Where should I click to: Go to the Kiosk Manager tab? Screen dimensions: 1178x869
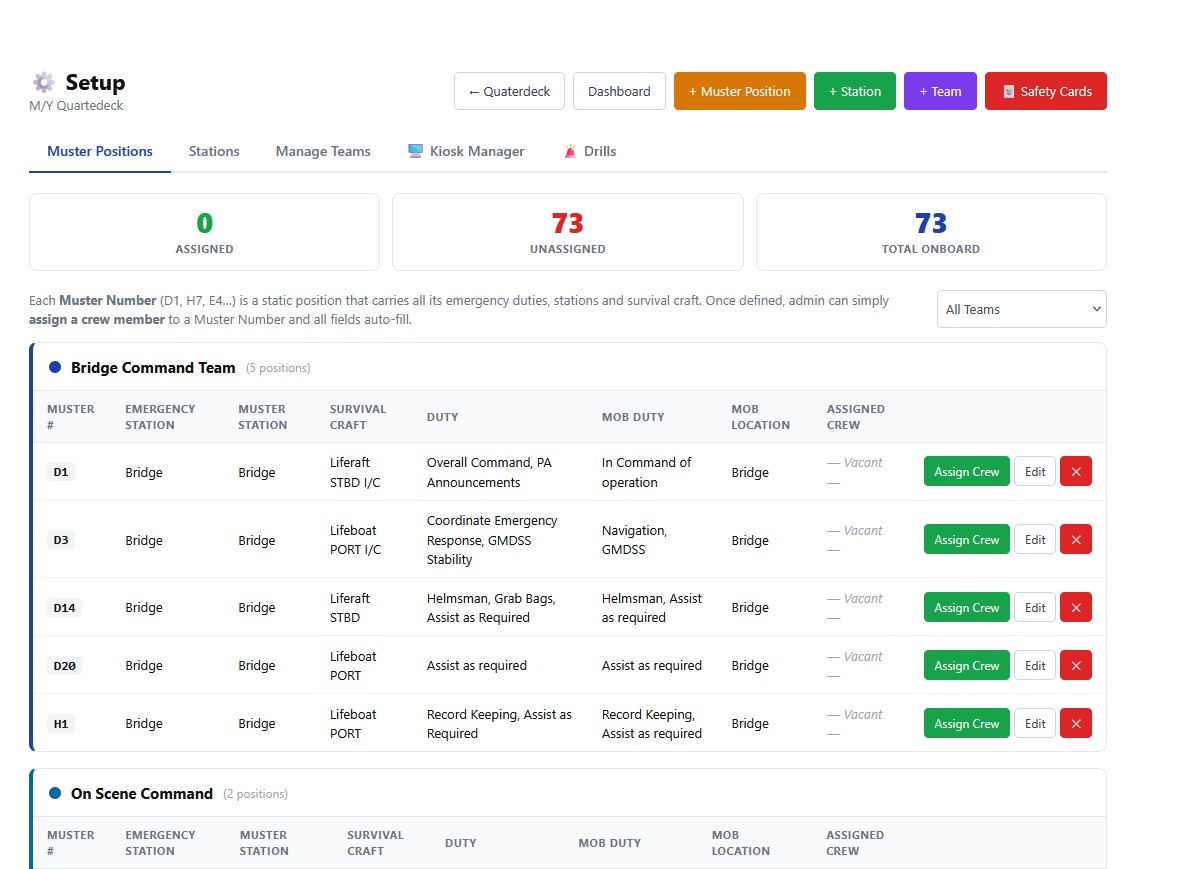(466, 151)
